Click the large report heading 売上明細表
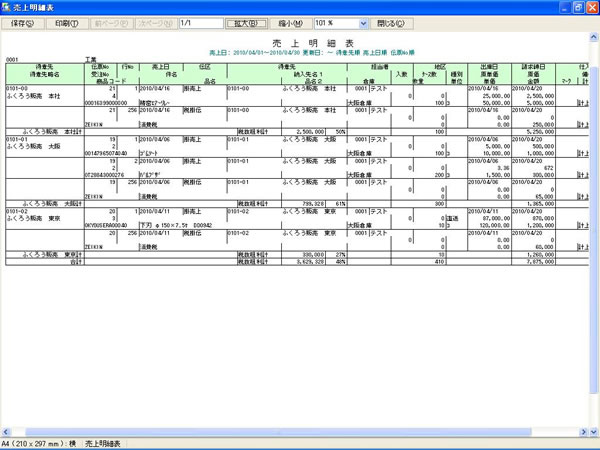The width and height of the screenshot is (600, 450). (x=313, y=43)
